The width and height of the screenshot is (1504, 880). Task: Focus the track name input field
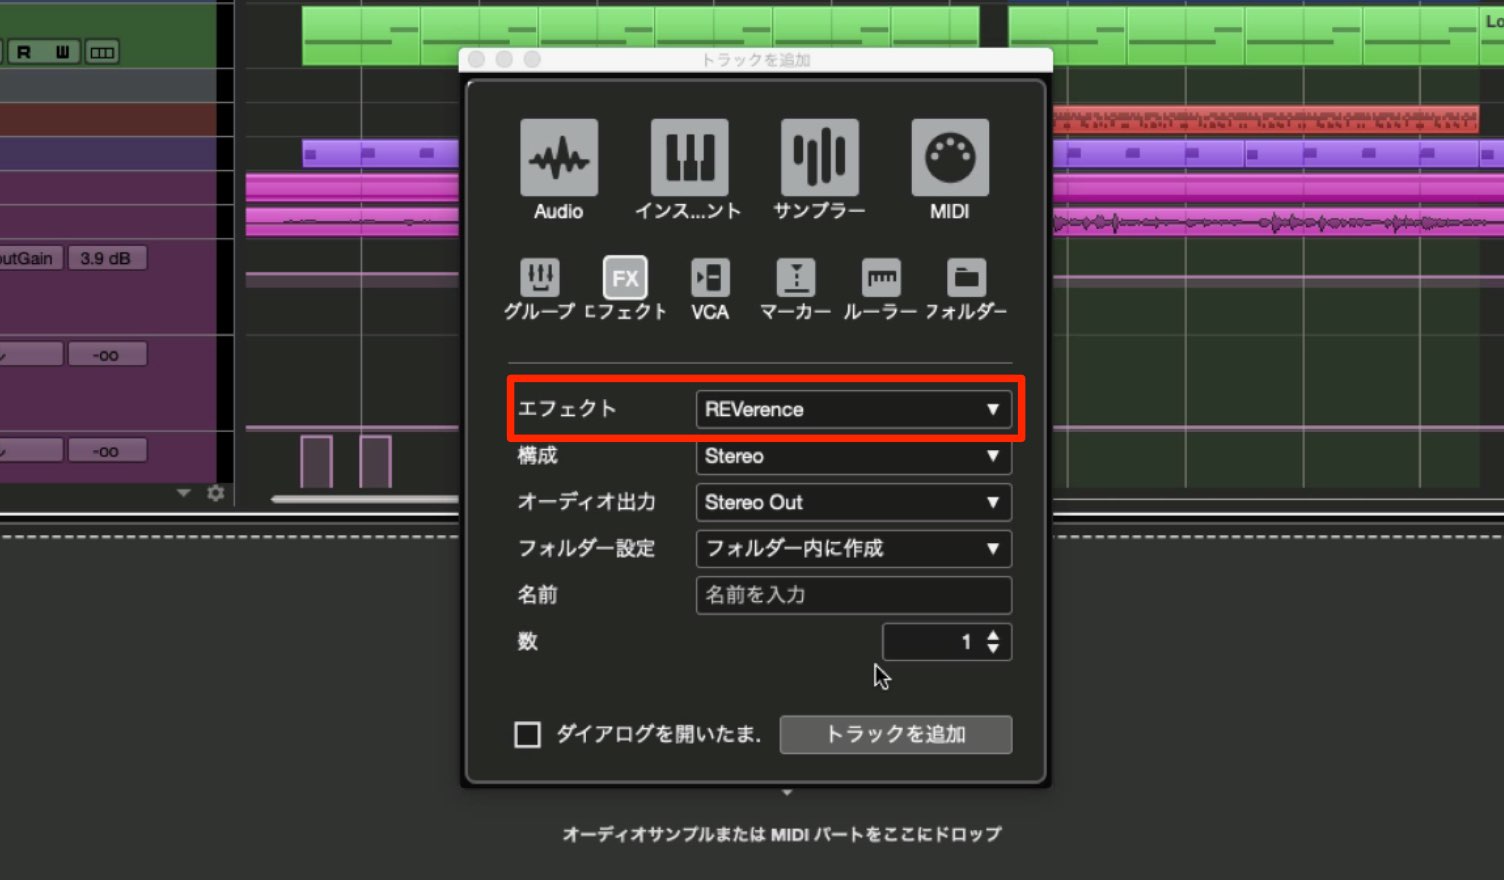853,595
